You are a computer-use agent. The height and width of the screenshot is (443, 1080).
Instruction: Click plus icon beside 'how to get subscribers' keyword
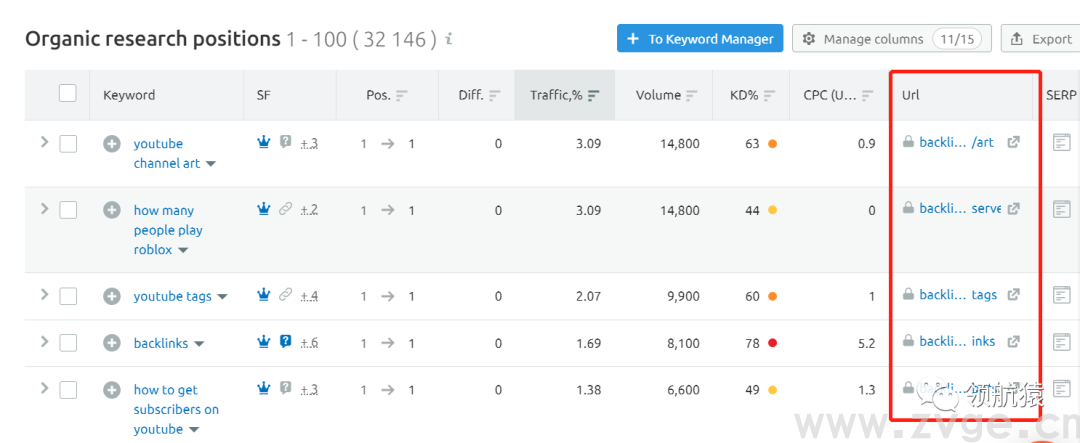tap(112, 390)
